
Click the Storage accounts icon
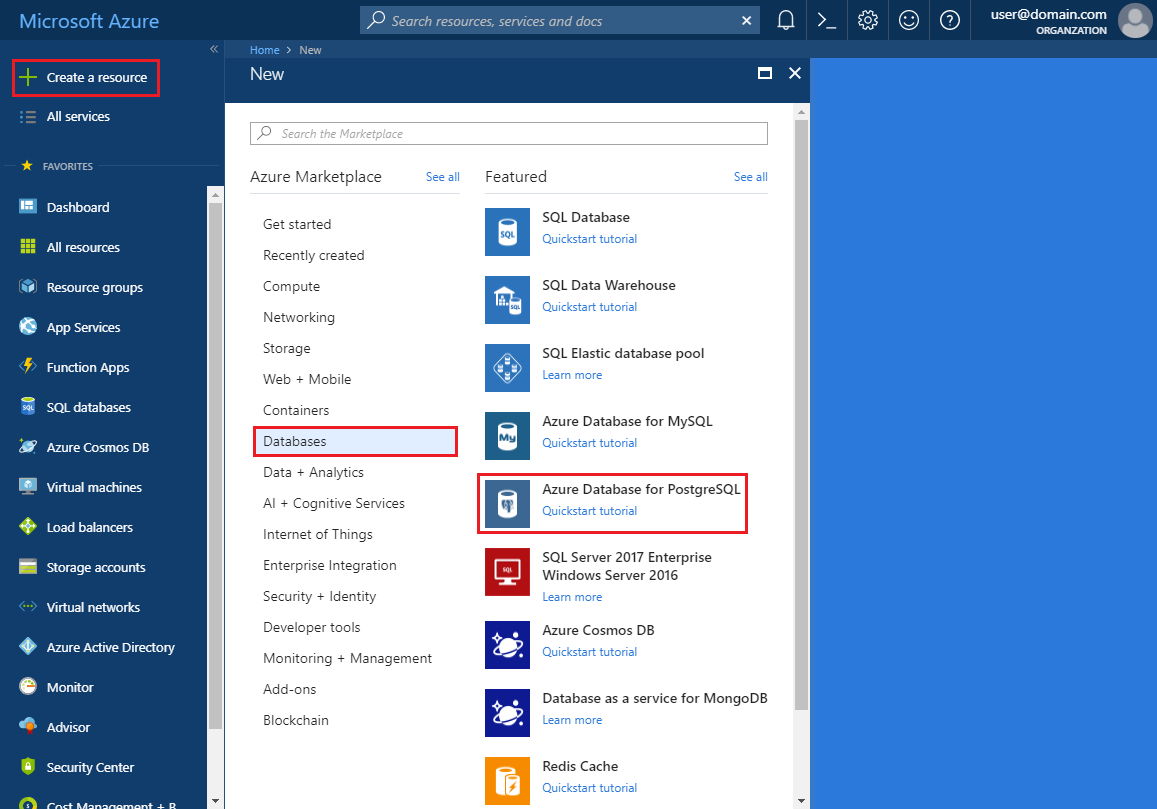click(x=28, y=566)
